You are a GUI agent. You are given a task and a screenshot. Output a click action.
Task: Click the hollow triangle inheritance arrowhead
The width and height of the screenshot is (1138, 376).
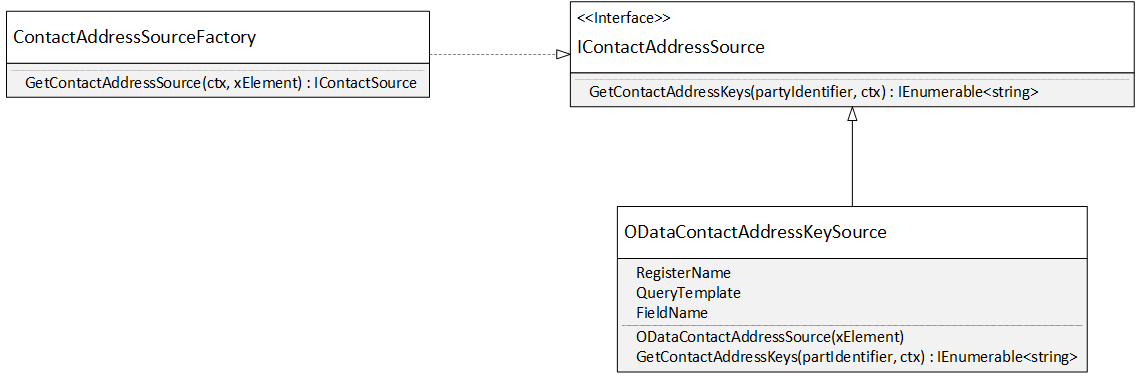(x=852, y=113)
